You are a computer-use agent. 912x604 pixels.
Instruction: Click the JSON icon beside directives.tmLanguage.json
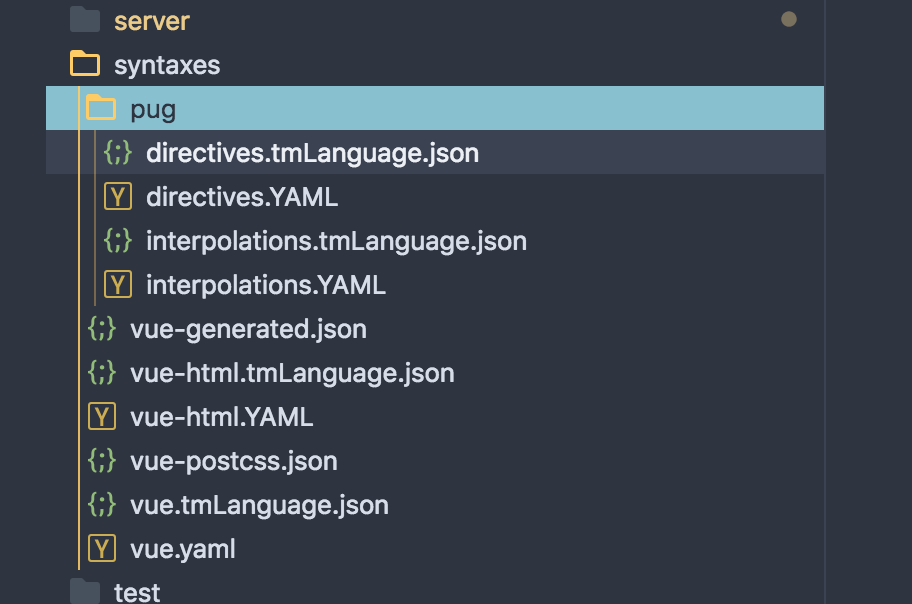click(x=118, y=153)
